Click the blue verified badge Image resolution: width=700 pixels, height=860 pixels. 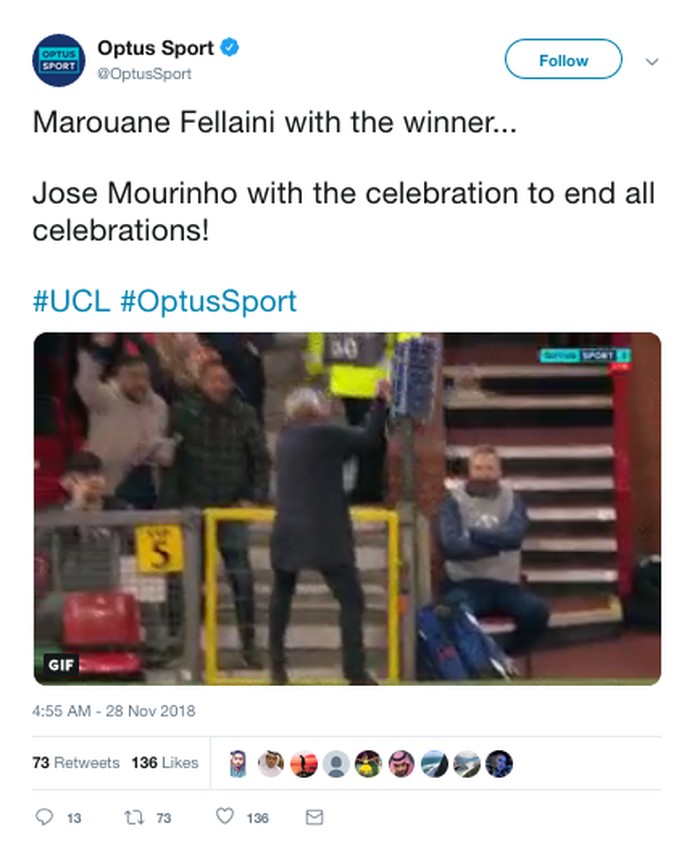point(230,47)
